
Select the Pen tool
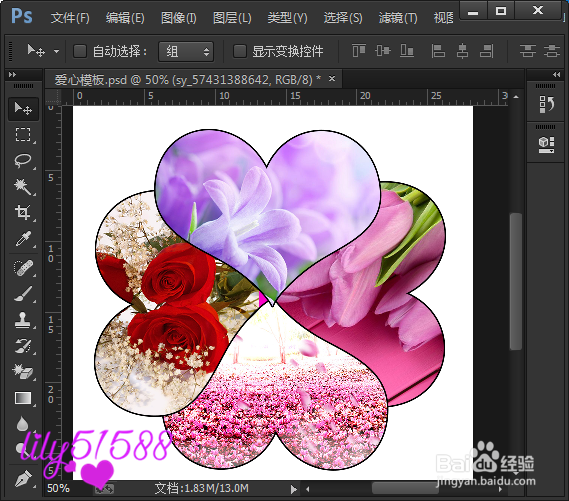23,479
